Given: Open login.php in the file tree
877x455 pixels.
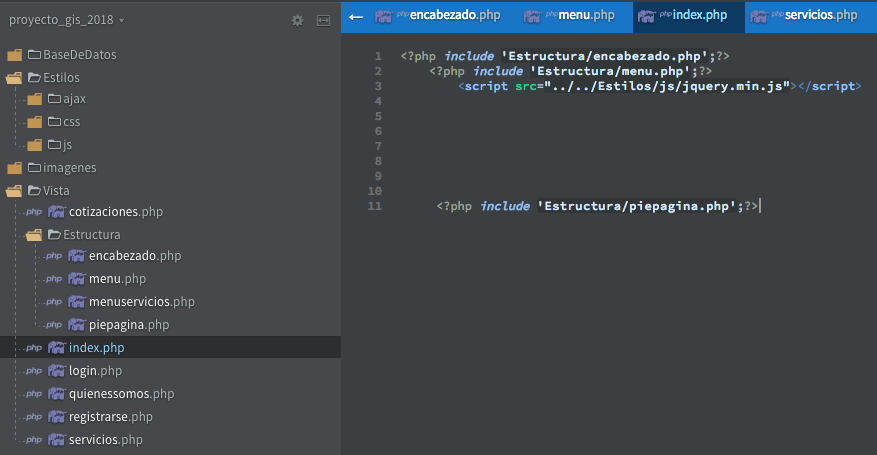Looking at the screenshot, I should coord(95,371).
